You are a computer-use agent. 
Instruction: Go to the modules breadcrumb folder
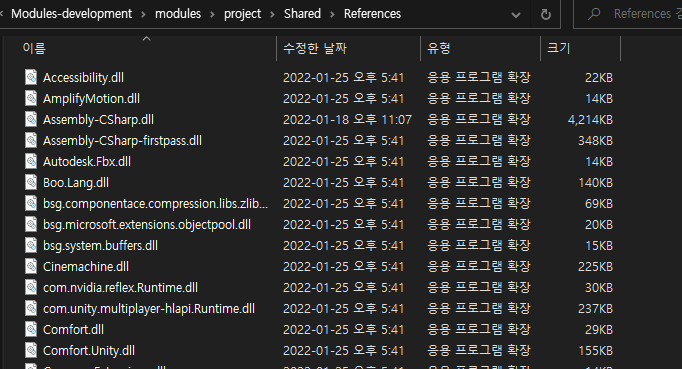(x=178, y=14)
